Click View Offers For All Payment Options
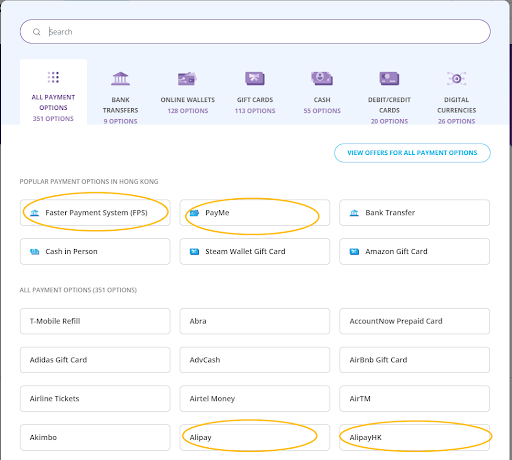This screenshot has width=512, height=460. 412,153
